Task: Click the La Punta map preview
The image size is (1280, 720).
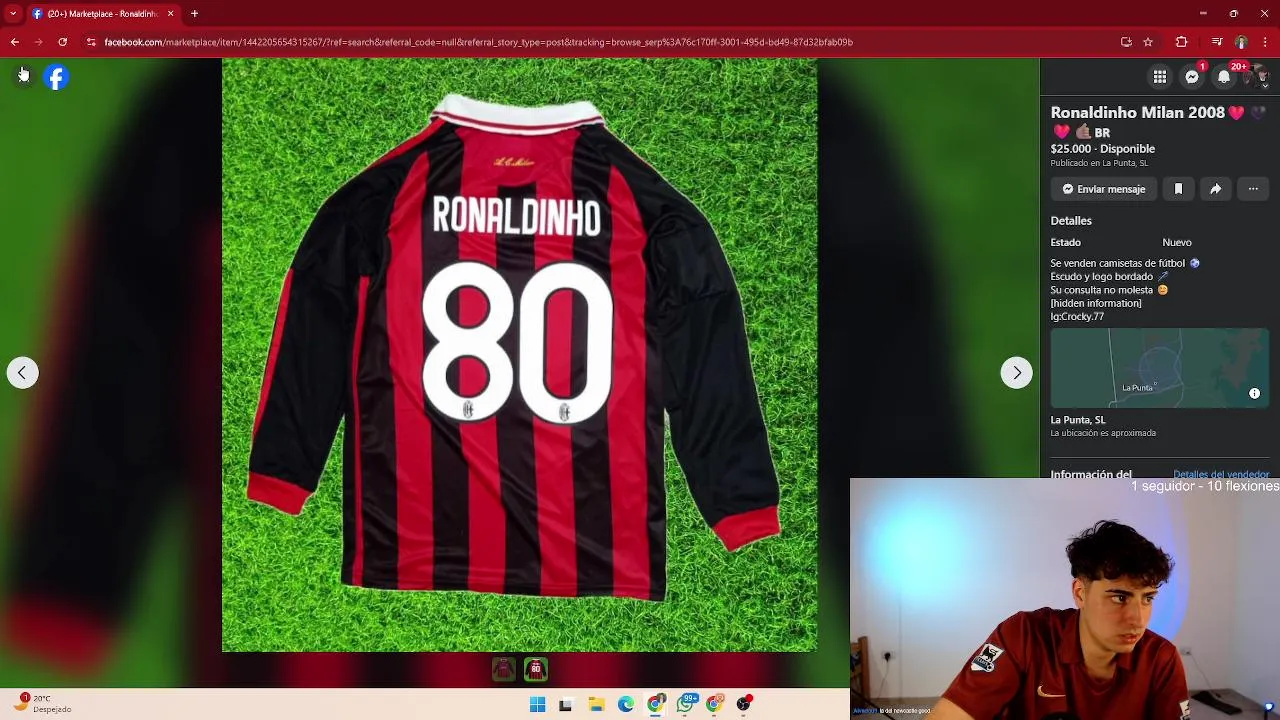Action: (1159, 367)
